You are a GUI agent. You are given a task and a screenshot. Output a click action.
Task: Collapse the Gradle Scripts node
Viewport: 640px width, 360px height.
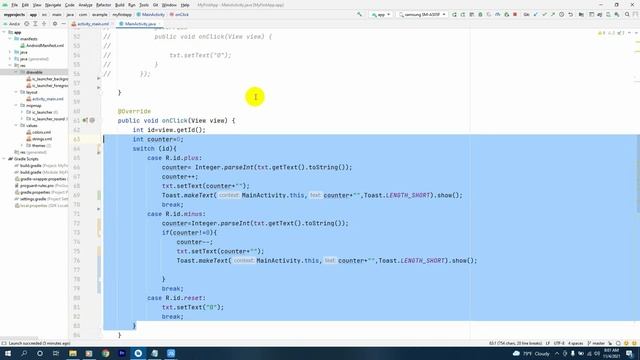pos(4,159)
